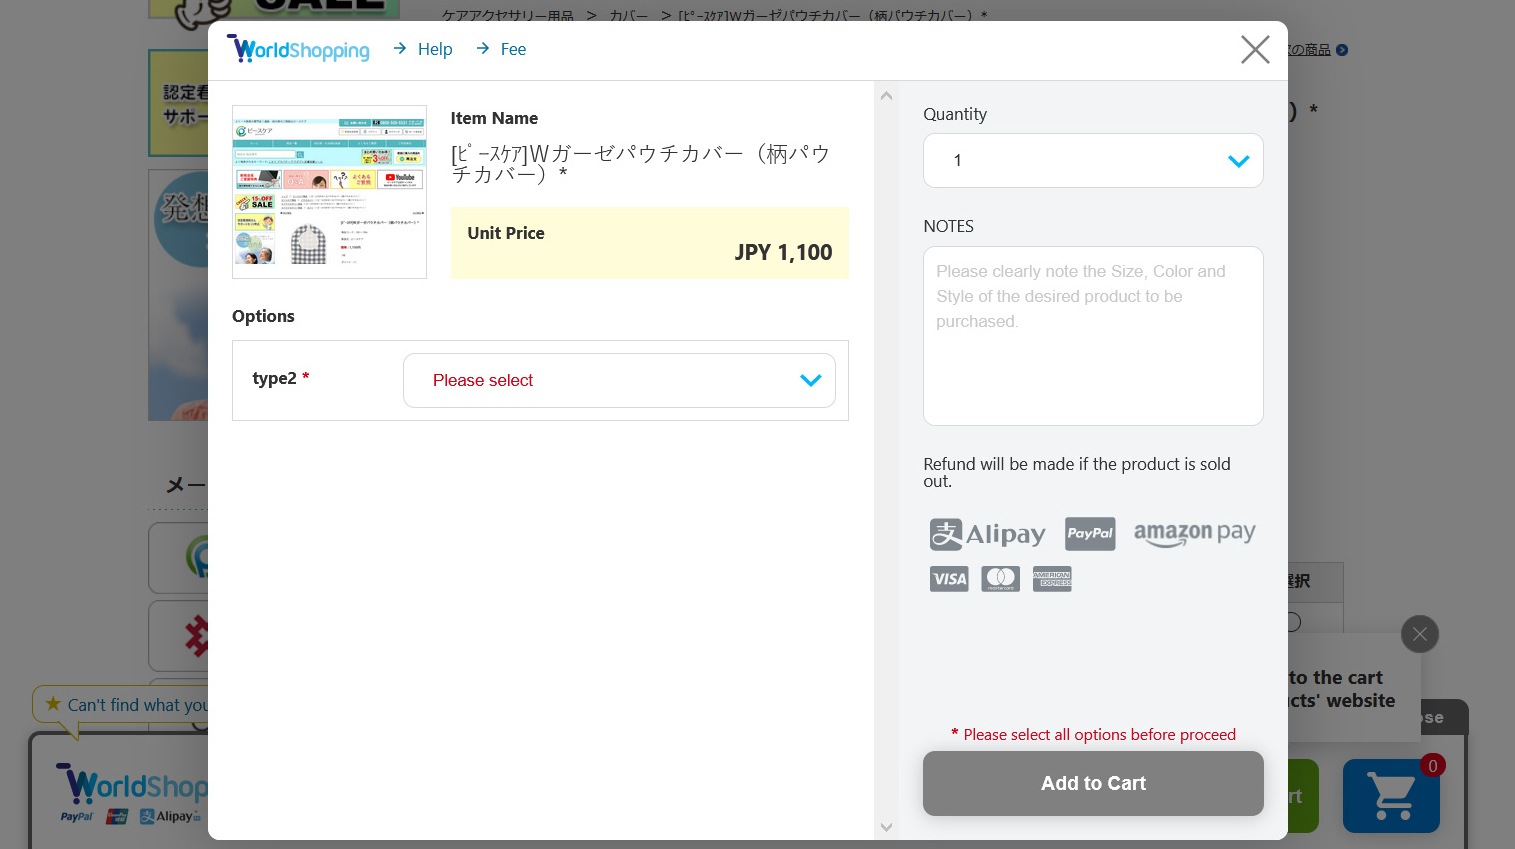
Task: Click the WorldShopping logo in the dialog header
Action: coord(298,49)
